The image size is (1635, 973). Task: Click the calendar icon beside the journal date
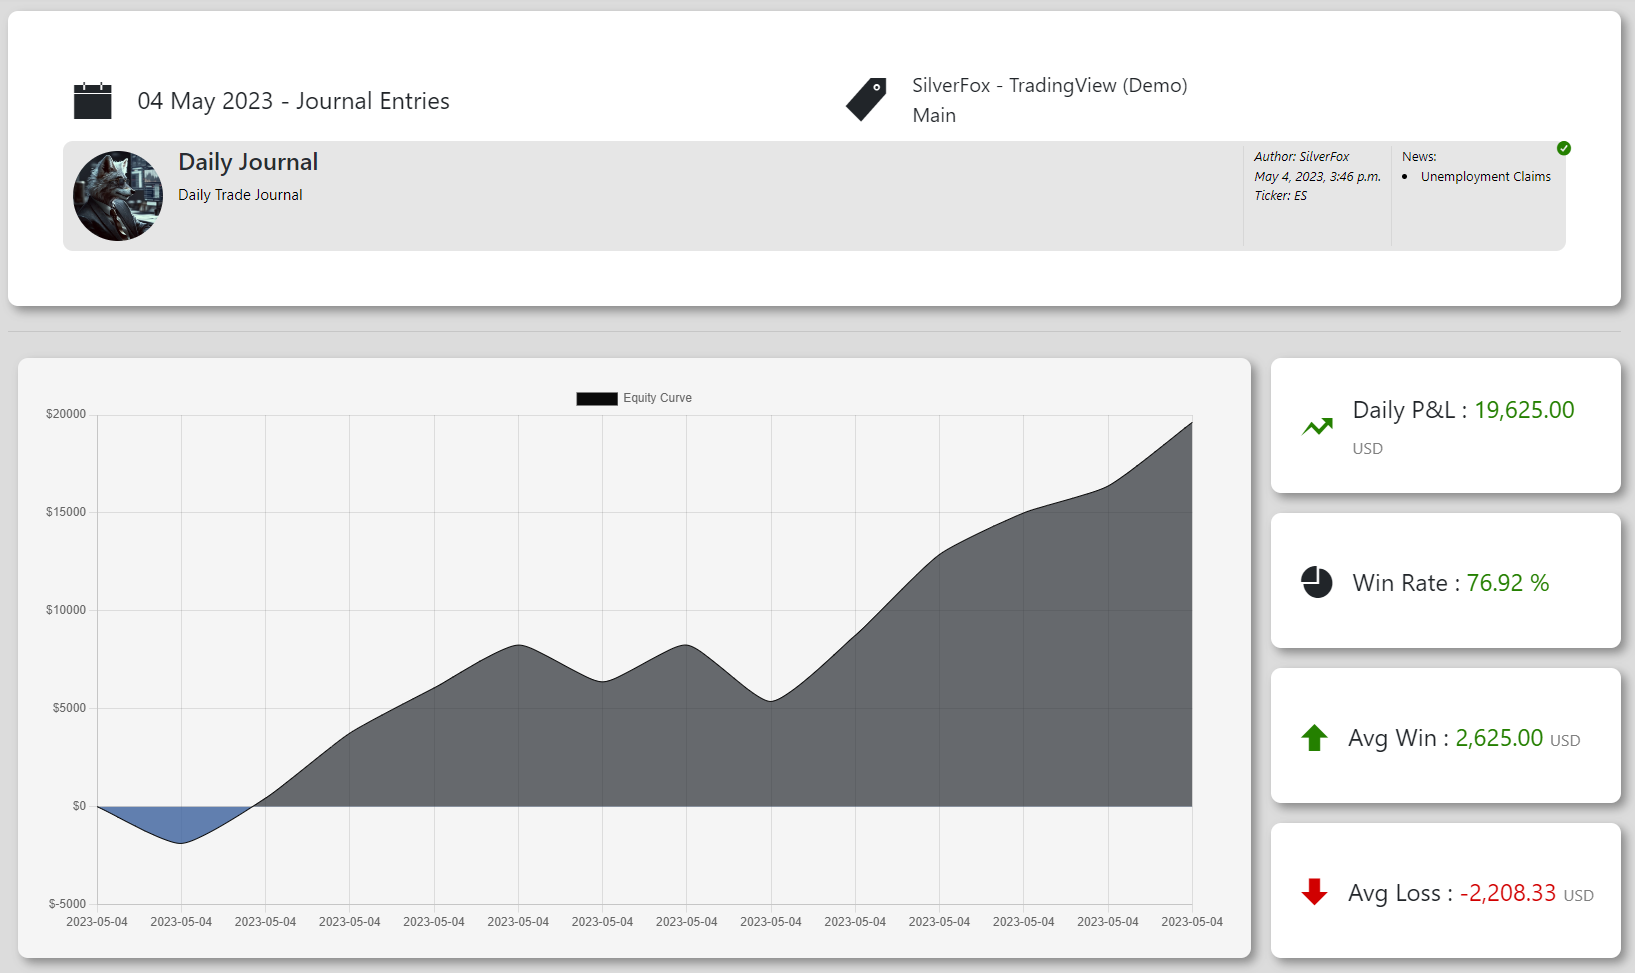(93, 101)
